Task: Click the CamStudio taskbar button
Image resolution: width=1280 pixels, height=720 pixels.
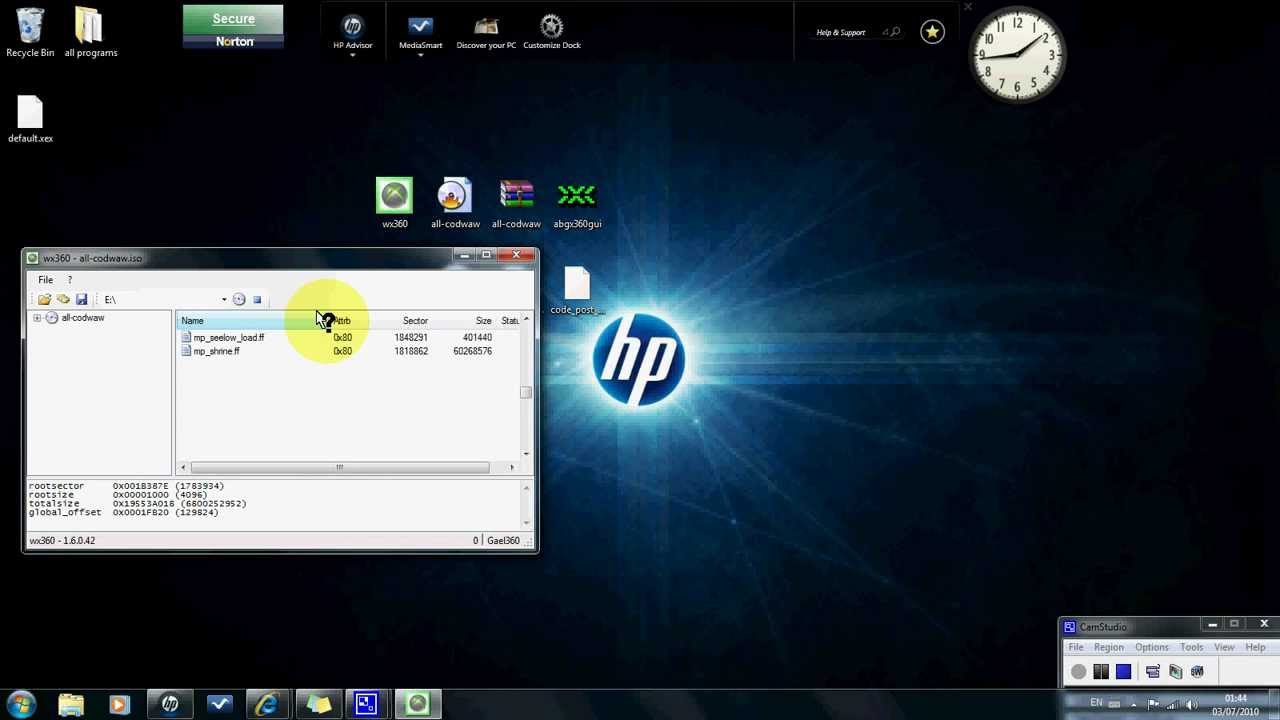Action: pyautogui.click(x=366, y=704)
